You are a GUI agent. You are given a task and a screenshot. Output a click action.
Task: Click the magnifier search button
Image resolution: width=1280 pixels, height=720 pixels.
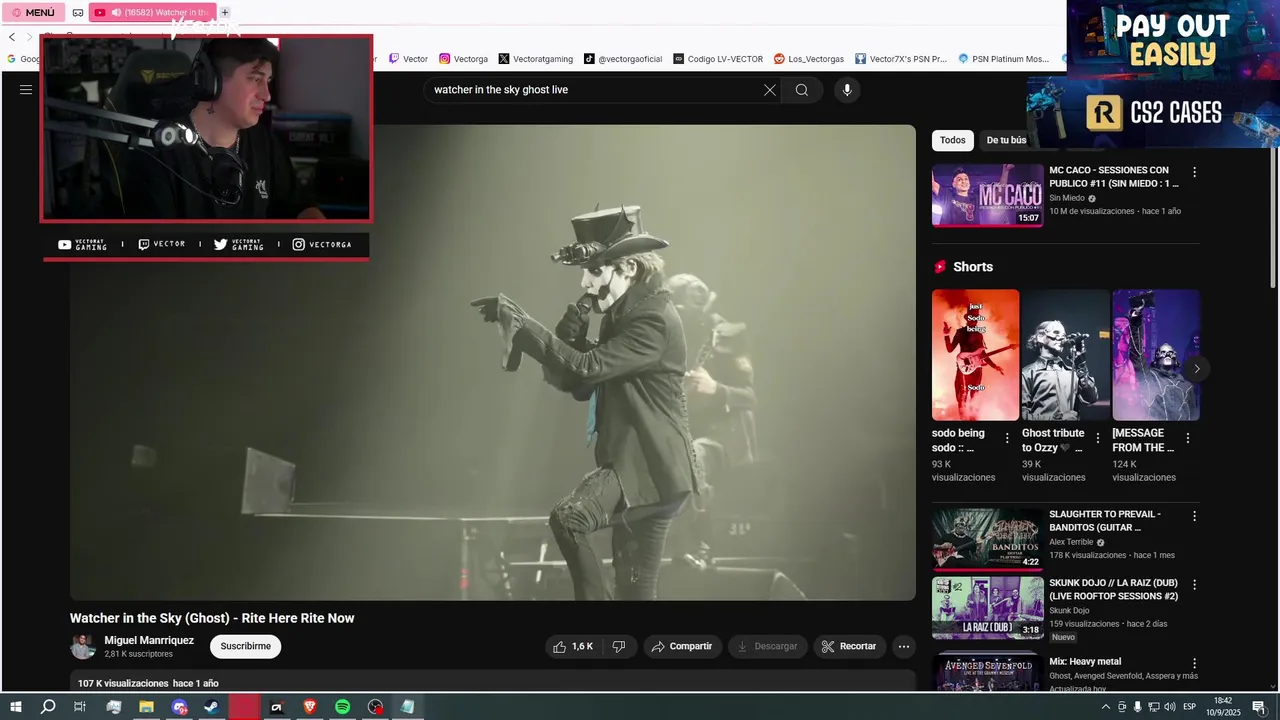(802, 90)
